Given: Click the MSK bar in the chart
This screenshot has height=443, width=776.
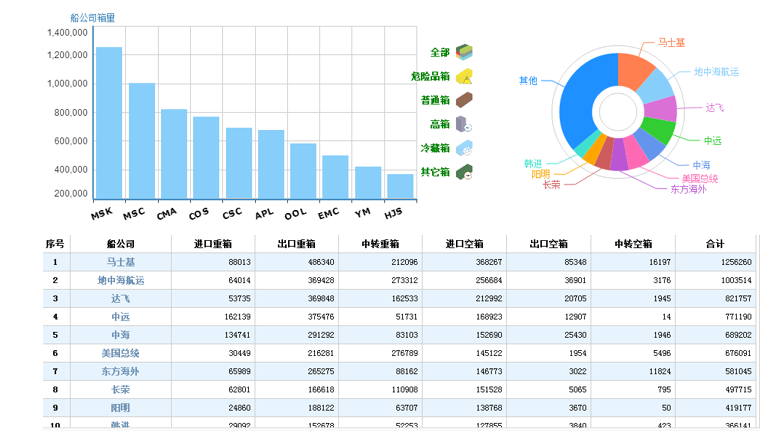Looking at the screenshot, I should point(109,122).
